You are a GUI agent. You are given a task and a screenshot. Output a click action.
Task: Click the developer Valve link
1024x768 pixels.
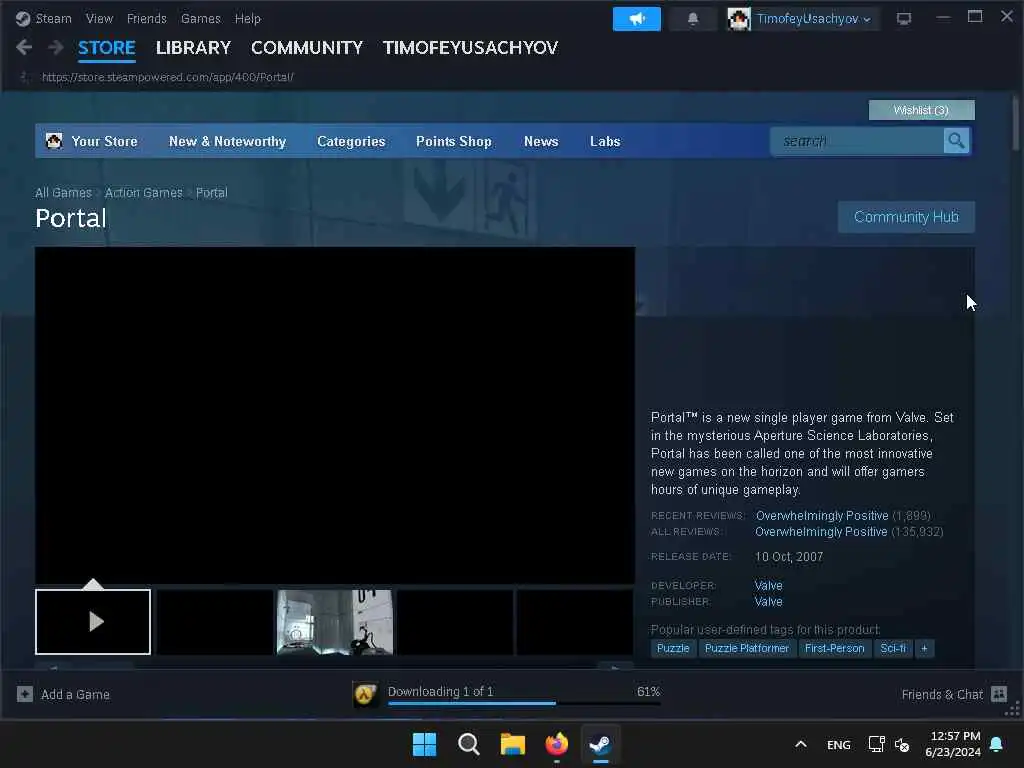pos(769,586)
